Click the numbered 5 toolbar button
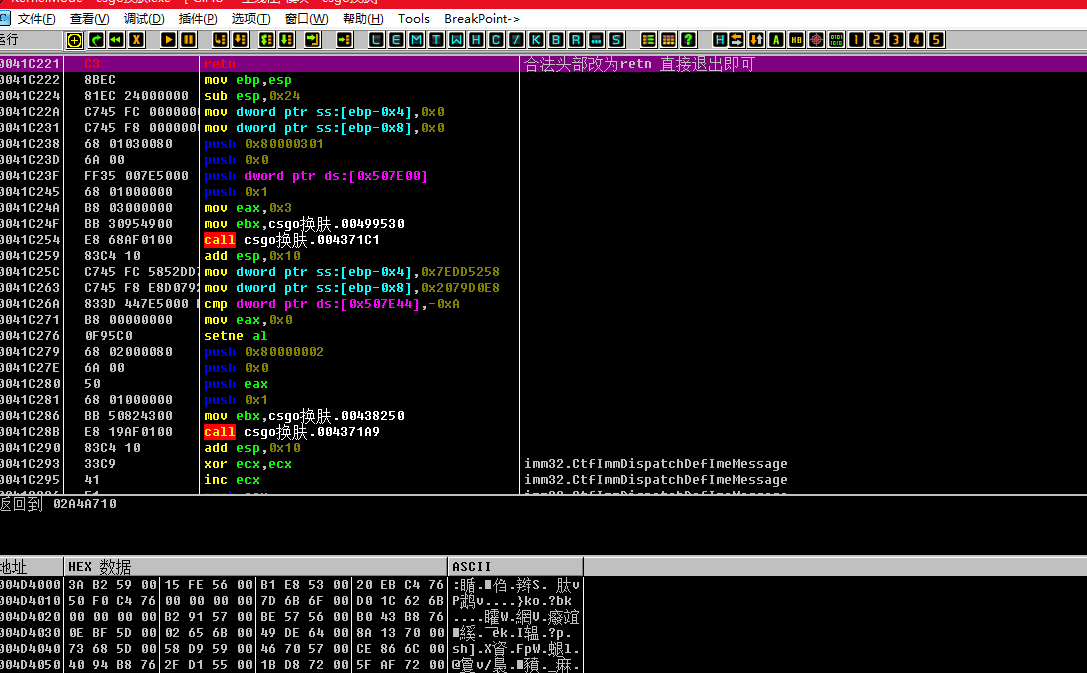This screenshot has width=1087, height=673. [937, 40]
